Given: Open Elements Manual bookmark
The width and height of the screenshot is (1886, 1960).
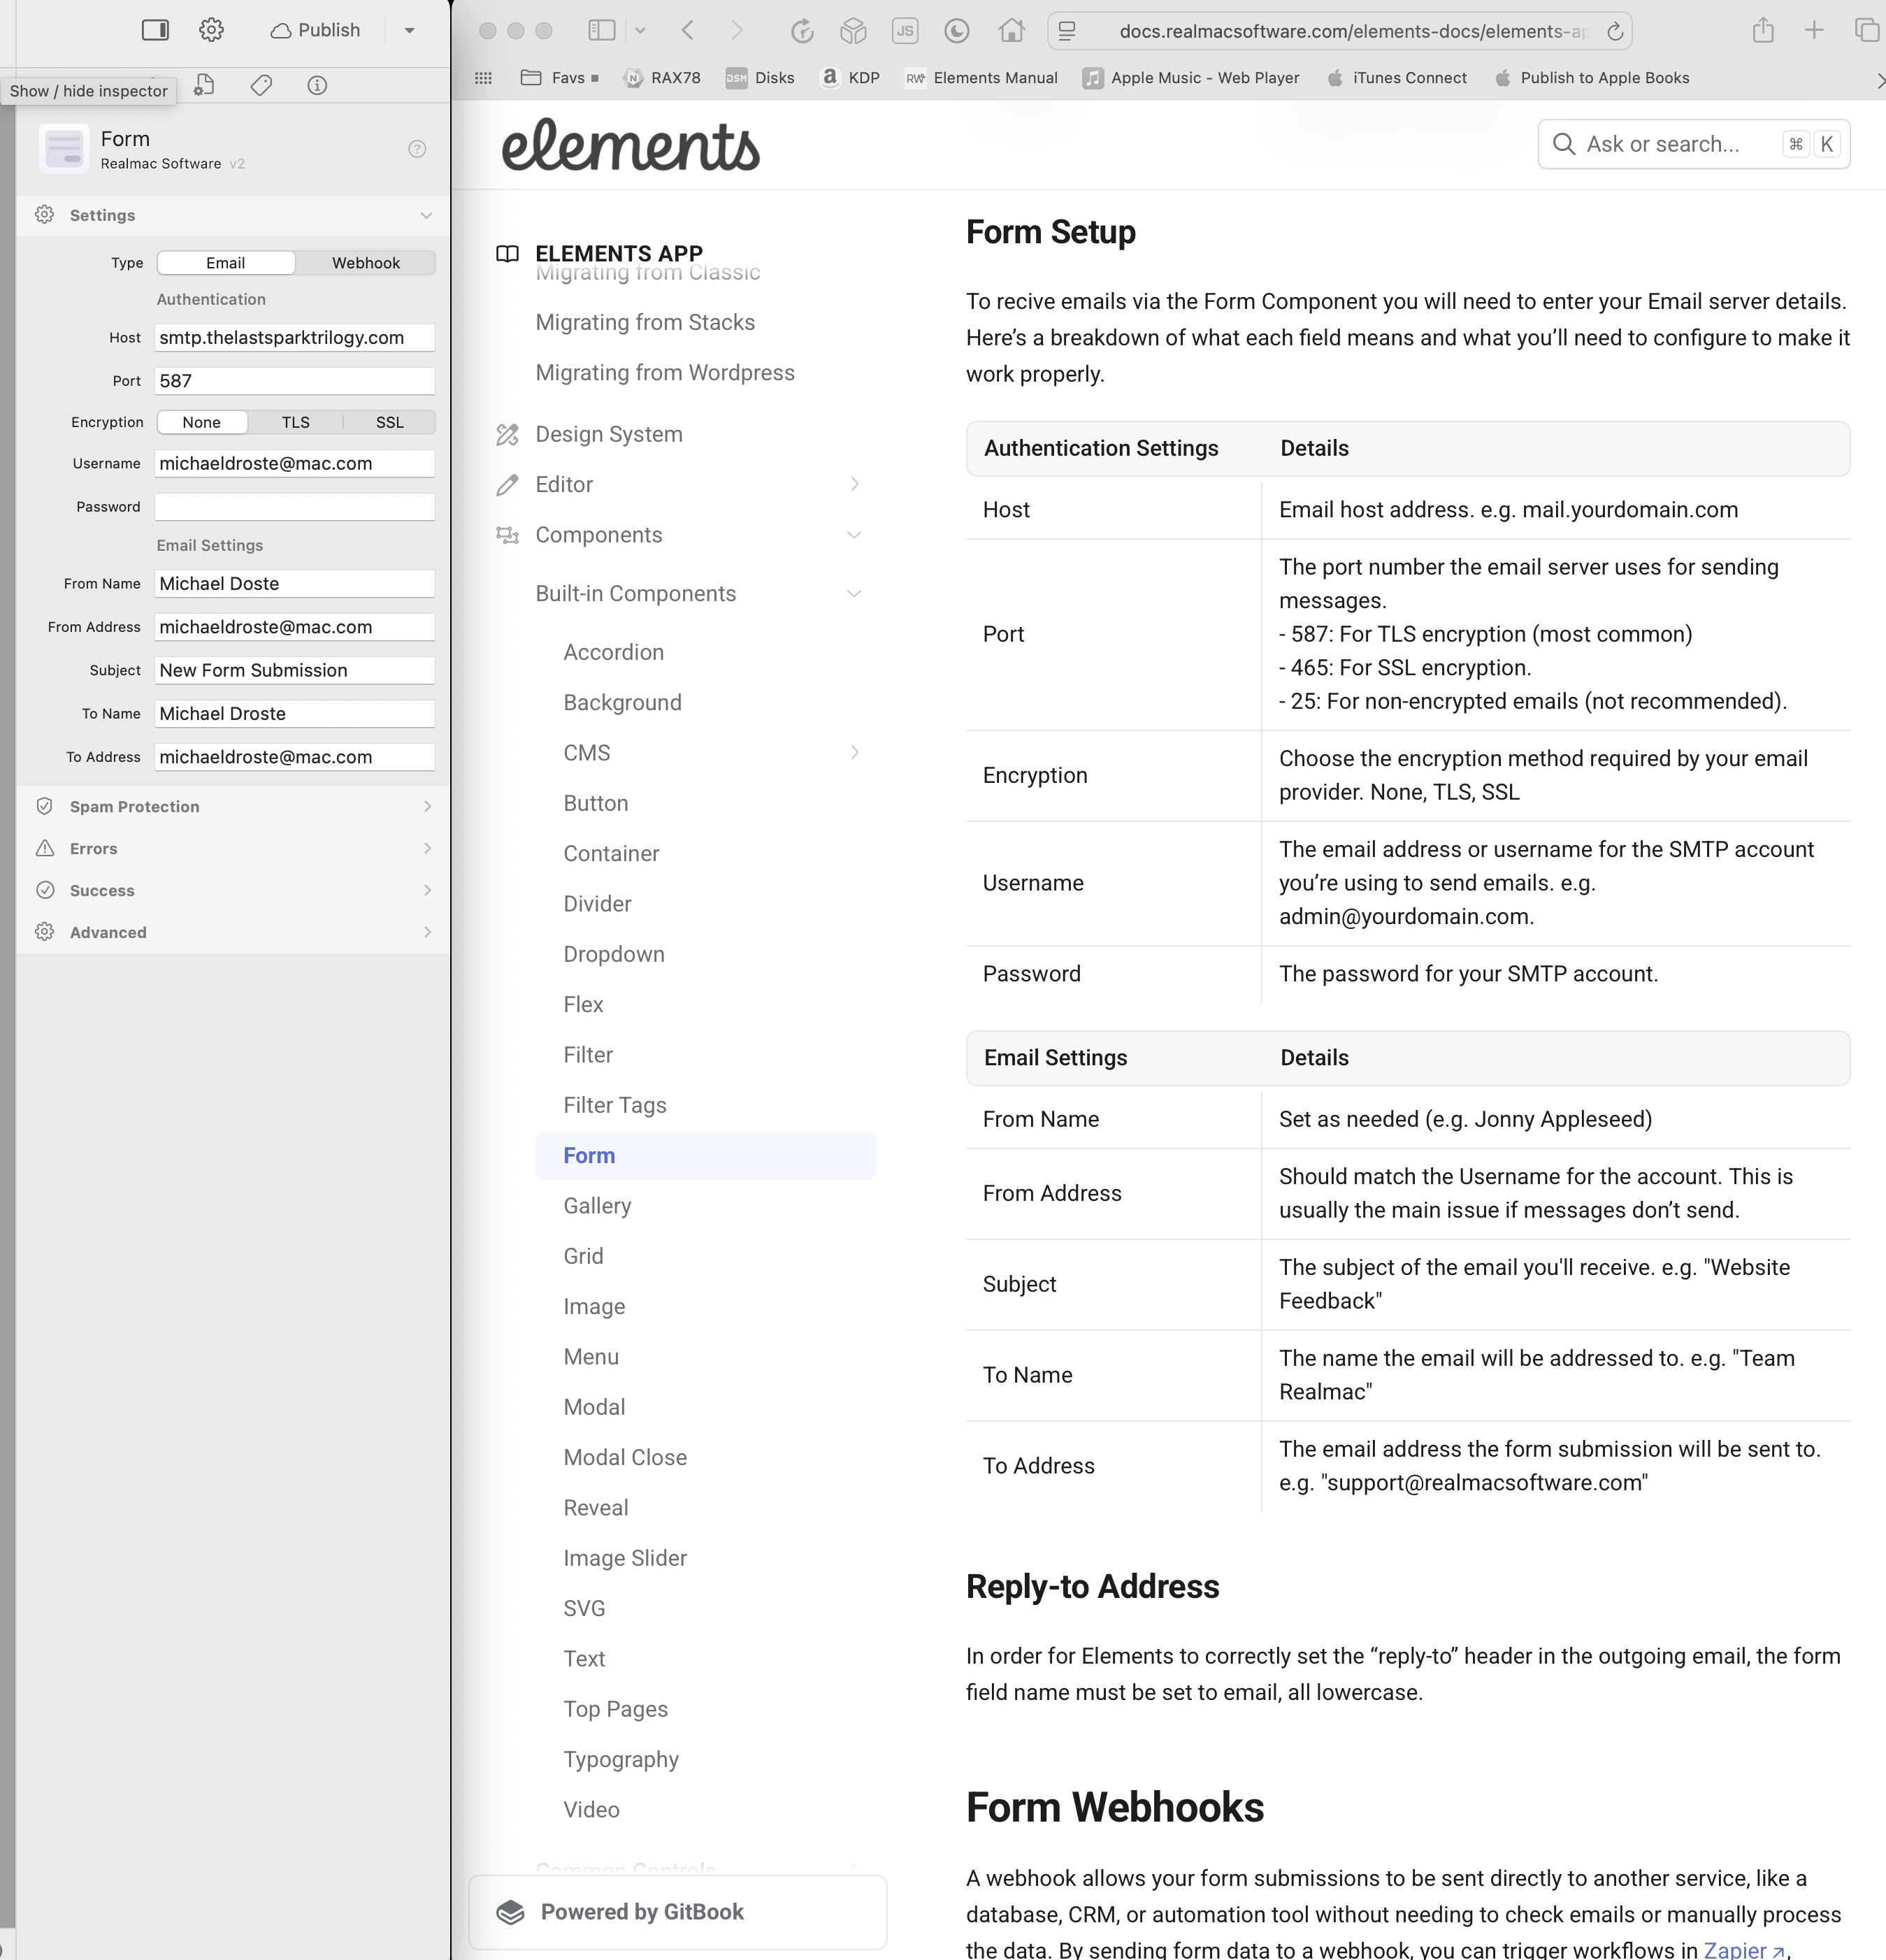Looking at the screenshot, I should tap(981, 78).
